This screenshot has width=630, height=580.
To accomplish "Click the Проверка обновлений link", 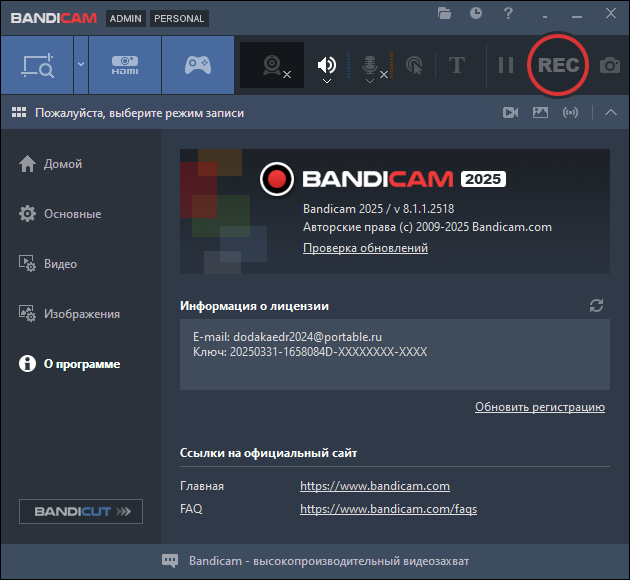I will click(365, 248).
